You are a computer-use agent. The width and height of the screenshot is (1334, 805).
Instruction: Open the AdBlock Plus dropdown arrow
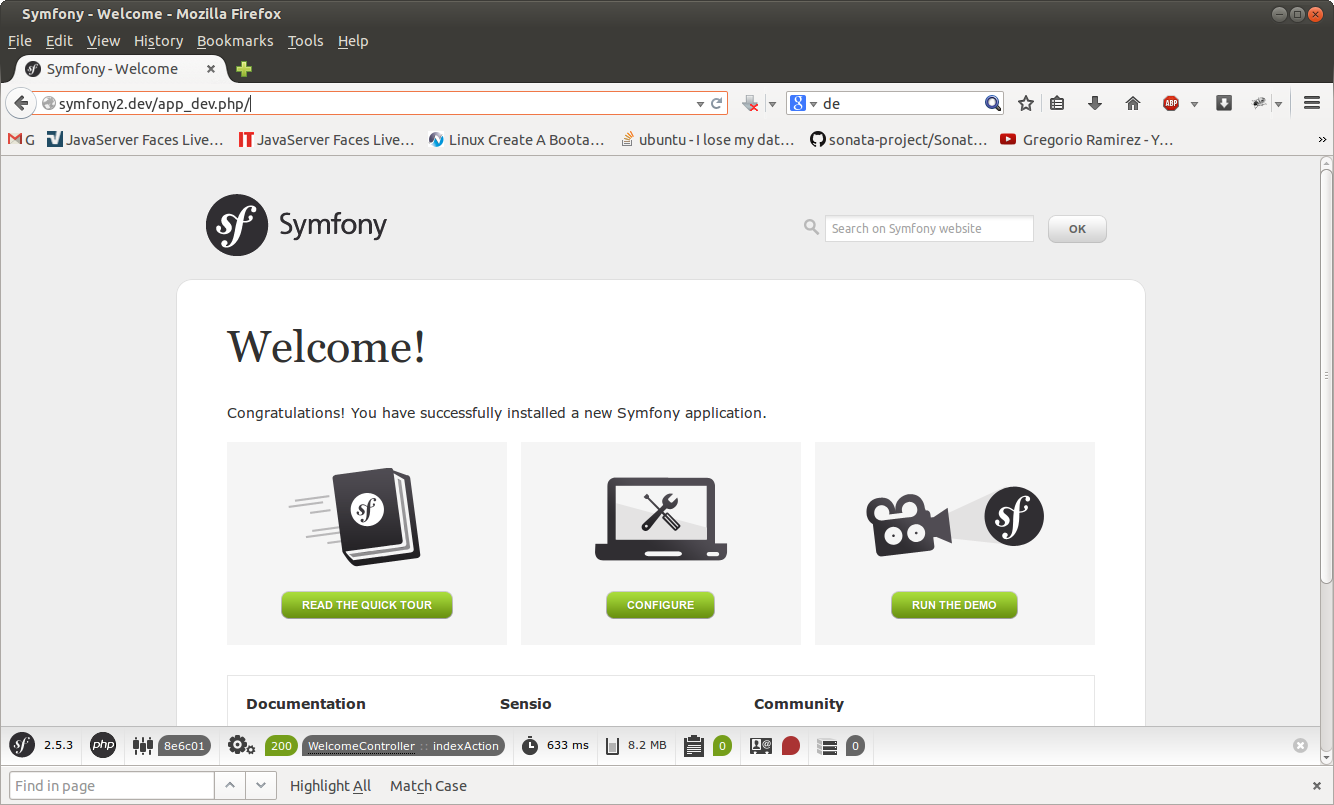(1195, 103)
